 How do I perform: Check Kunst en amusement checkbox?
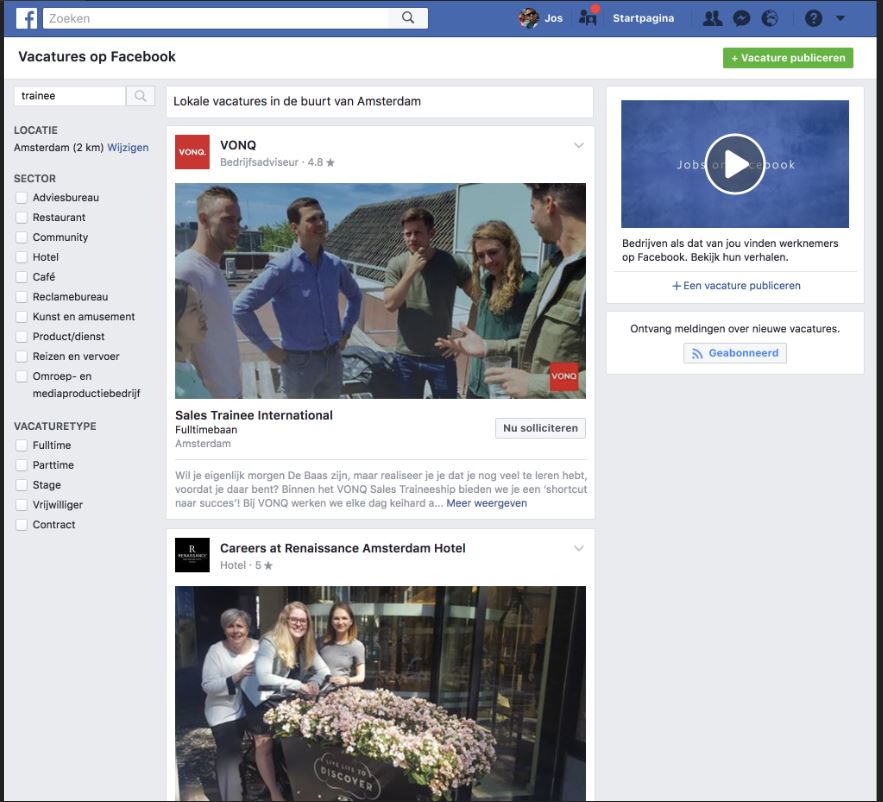pyautogui.click(x=21, y=317)
